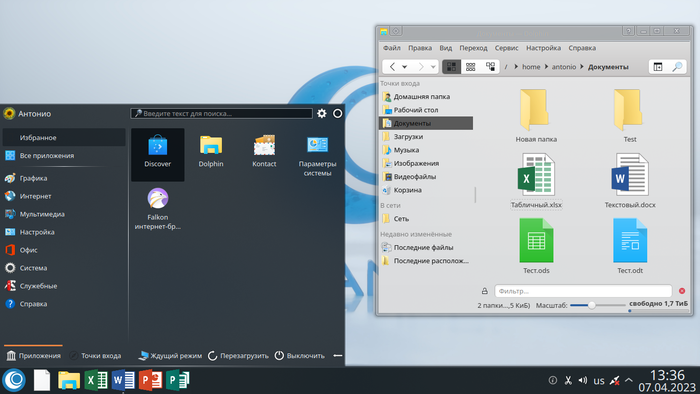Select Табличный.xlsx file
Screen dimensions: 700x394
[x=536, y=181]
